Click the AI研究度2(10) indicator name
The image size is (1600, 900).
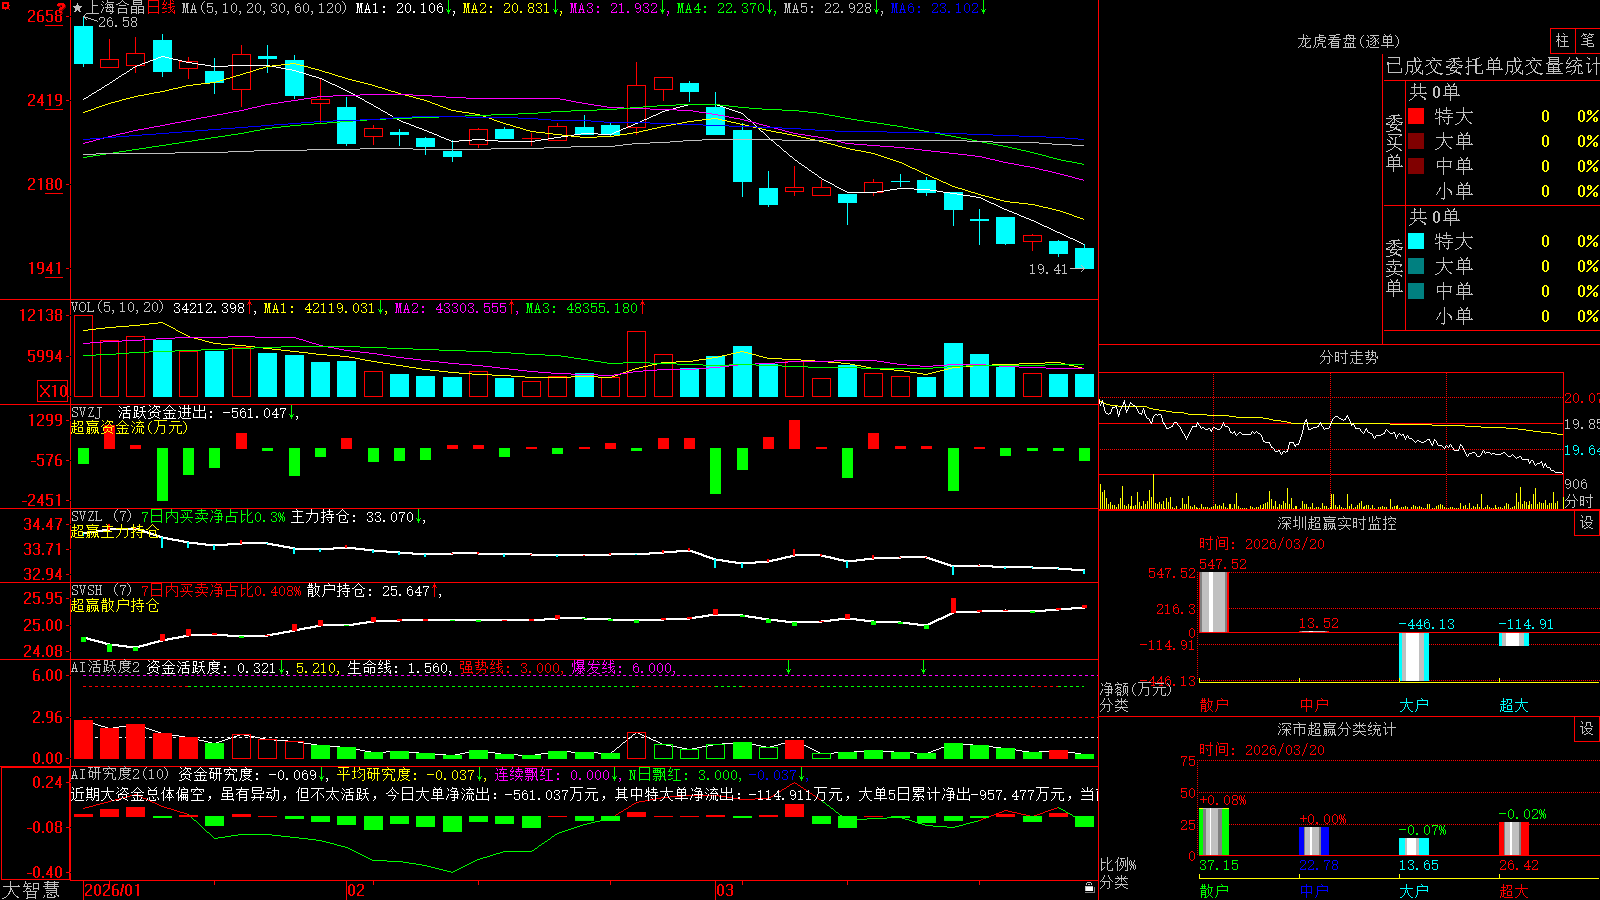(120, 774)
